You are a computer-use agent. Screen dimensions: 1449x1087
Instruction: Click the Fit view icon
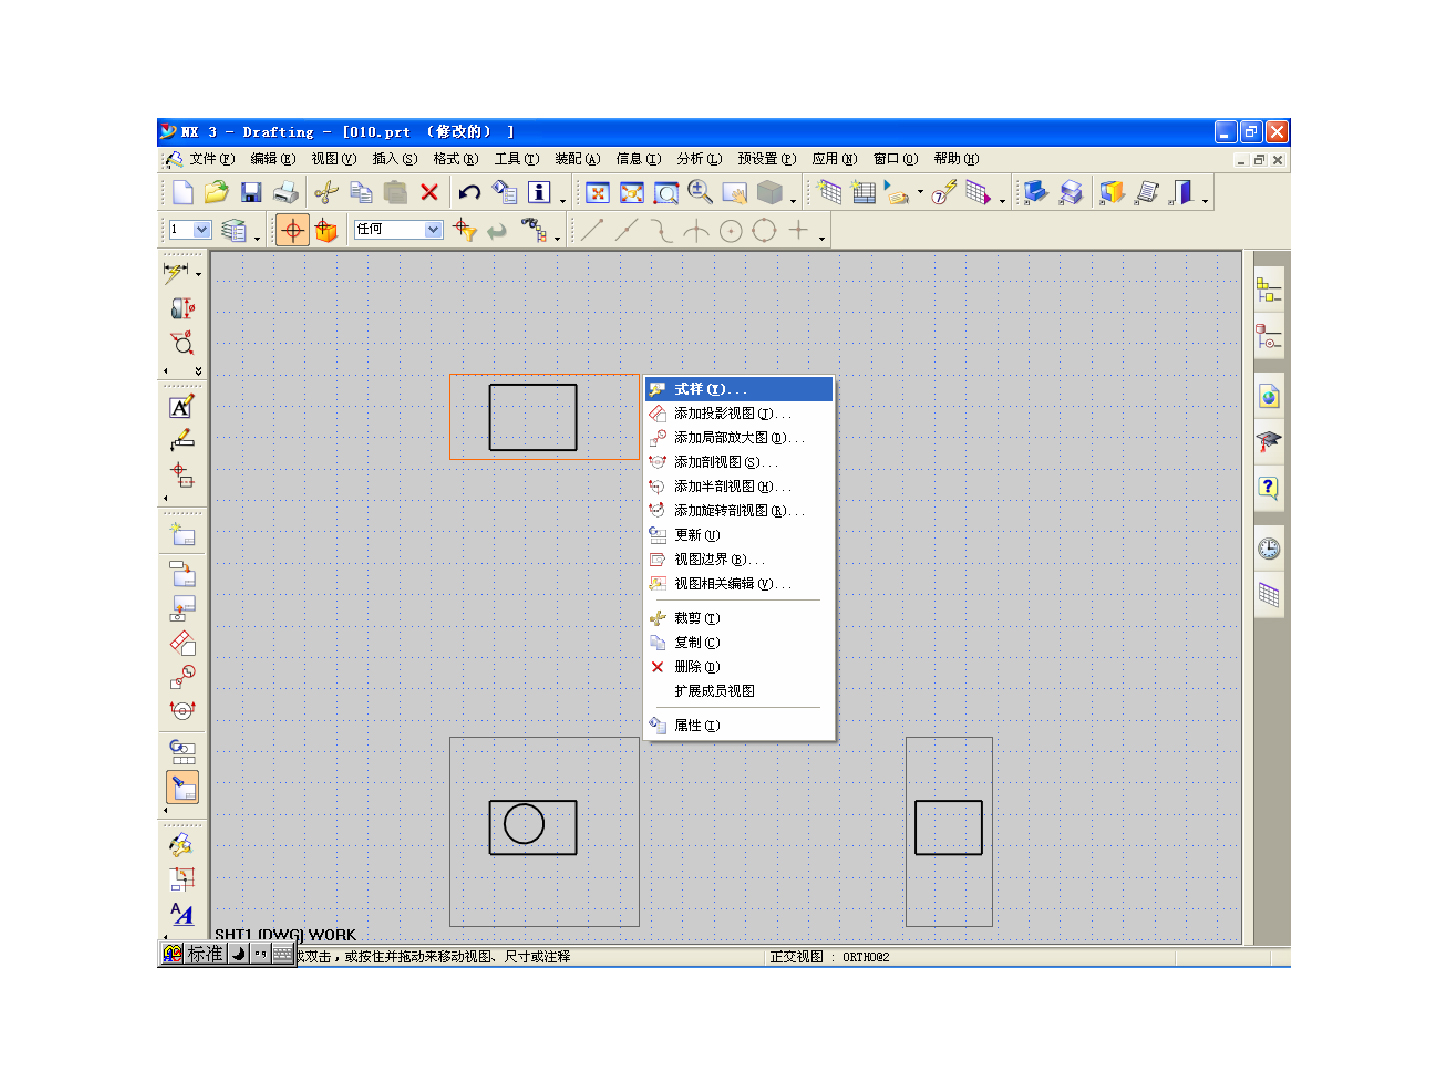(x=598, y=193)
